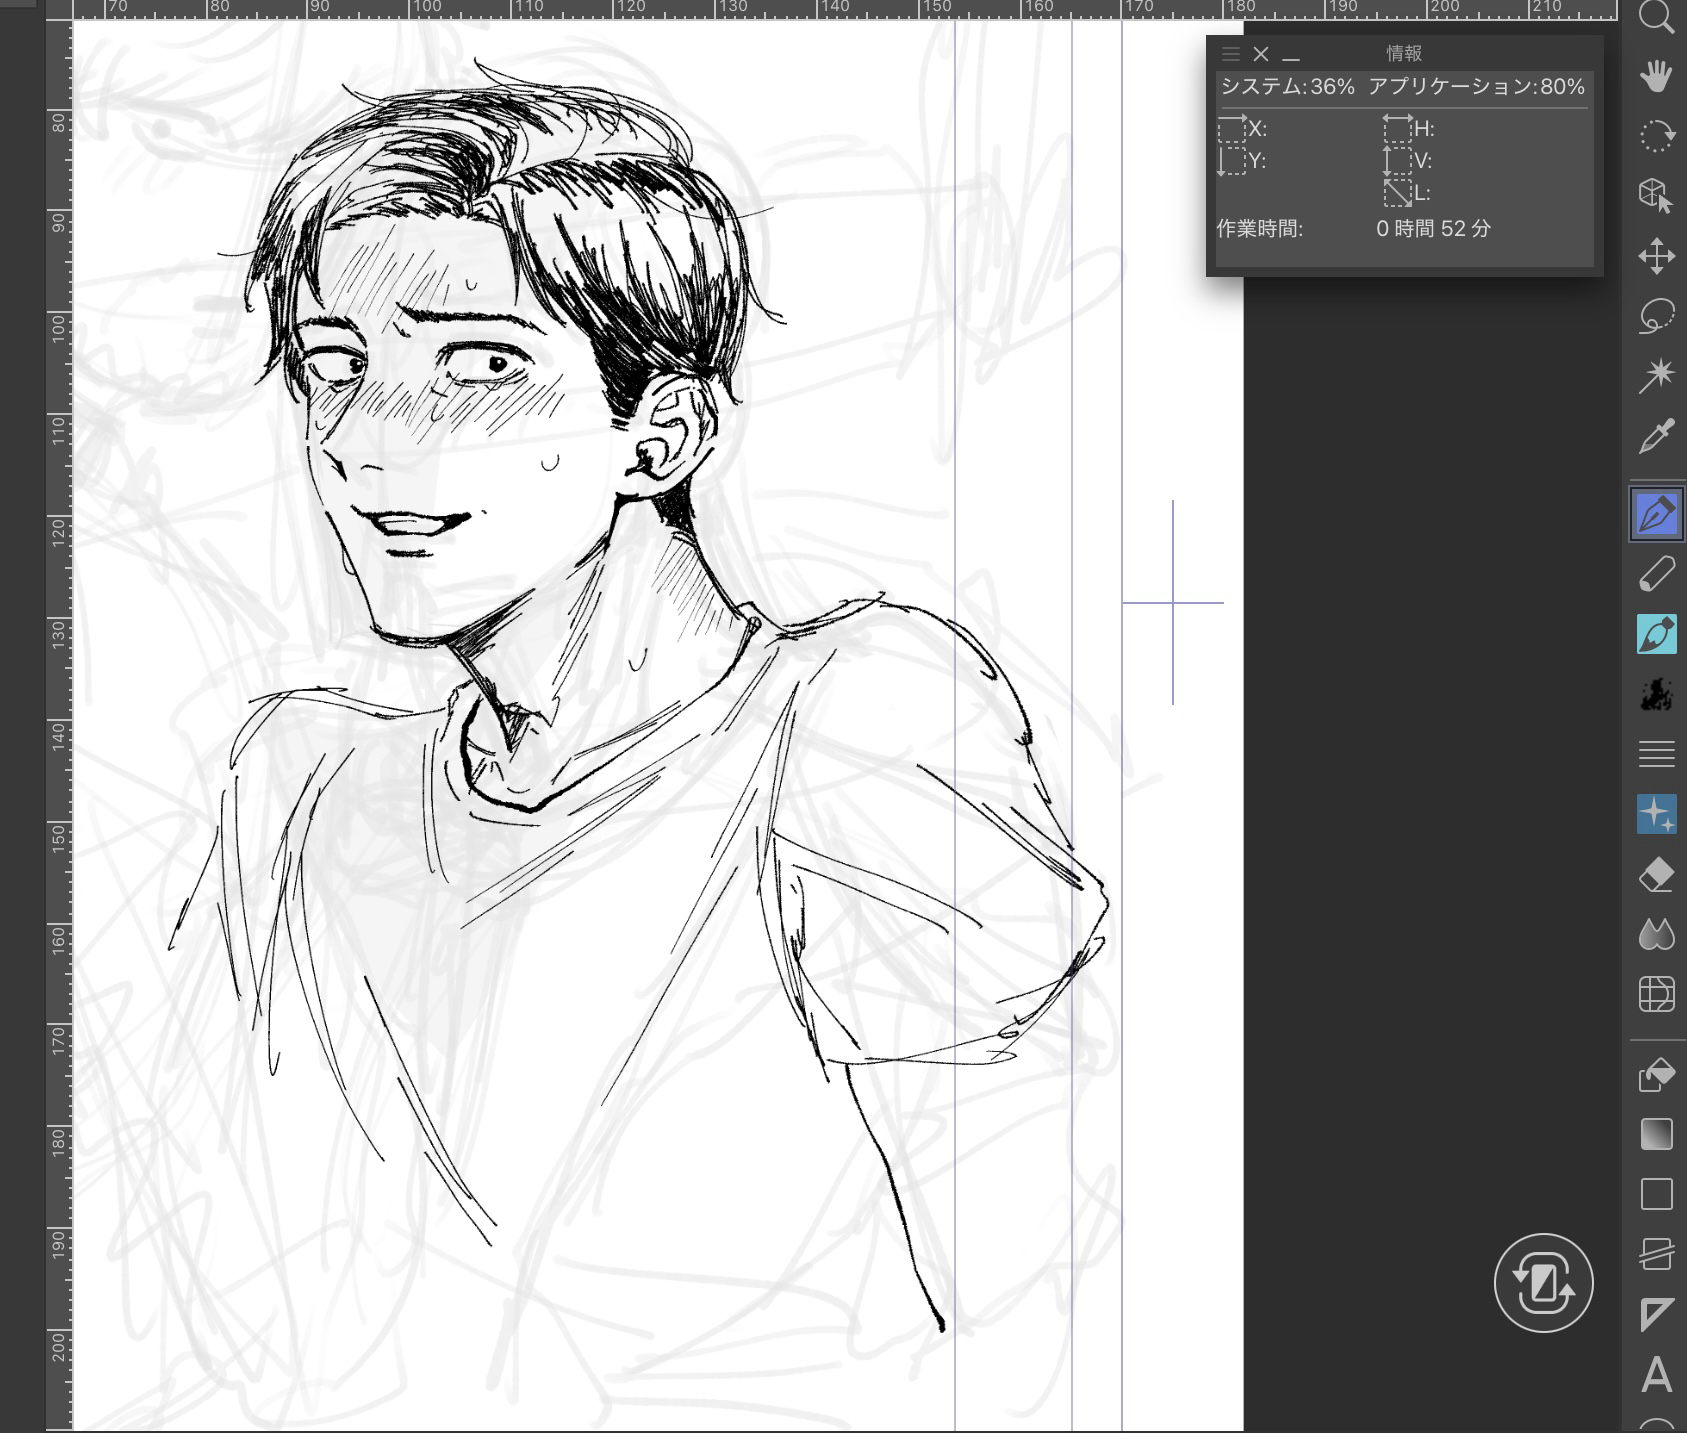Select the Blend color-mixing tool
The image size is (1687, 1433).
pos(1656,935)
